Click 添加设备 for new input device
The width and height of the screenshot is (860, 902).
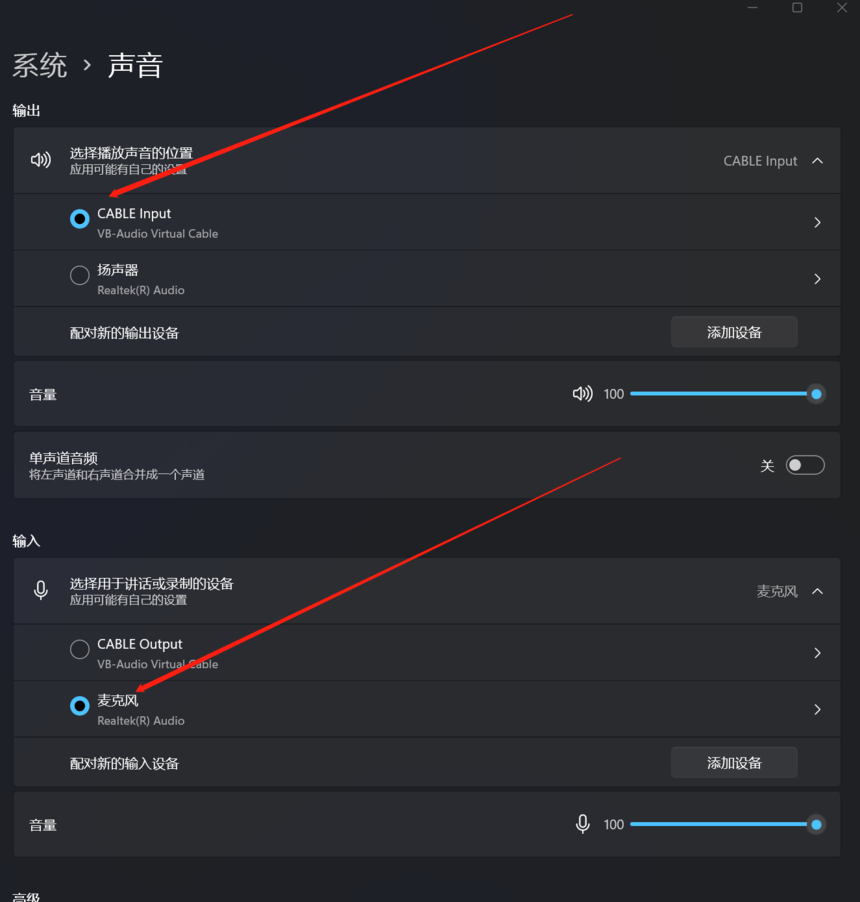[x=734, y=762]
